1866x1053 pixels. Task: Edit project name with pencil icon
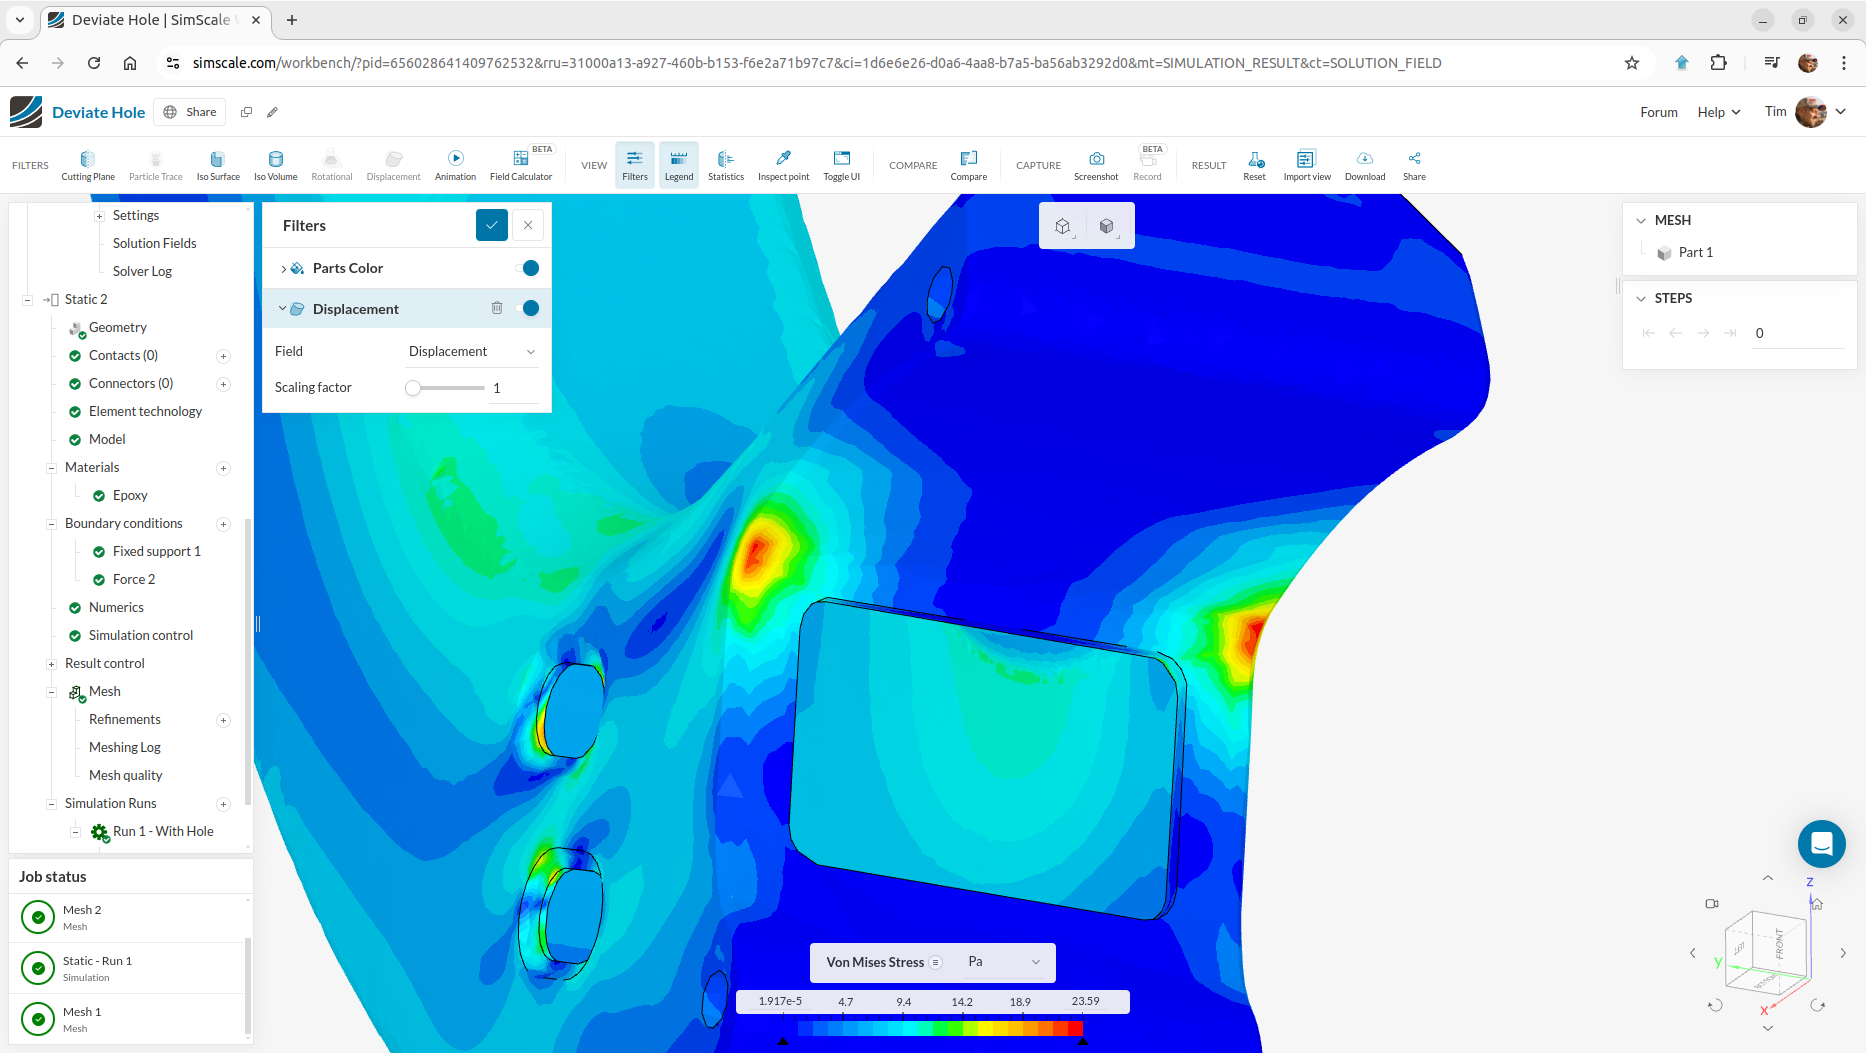click(272, 112)
